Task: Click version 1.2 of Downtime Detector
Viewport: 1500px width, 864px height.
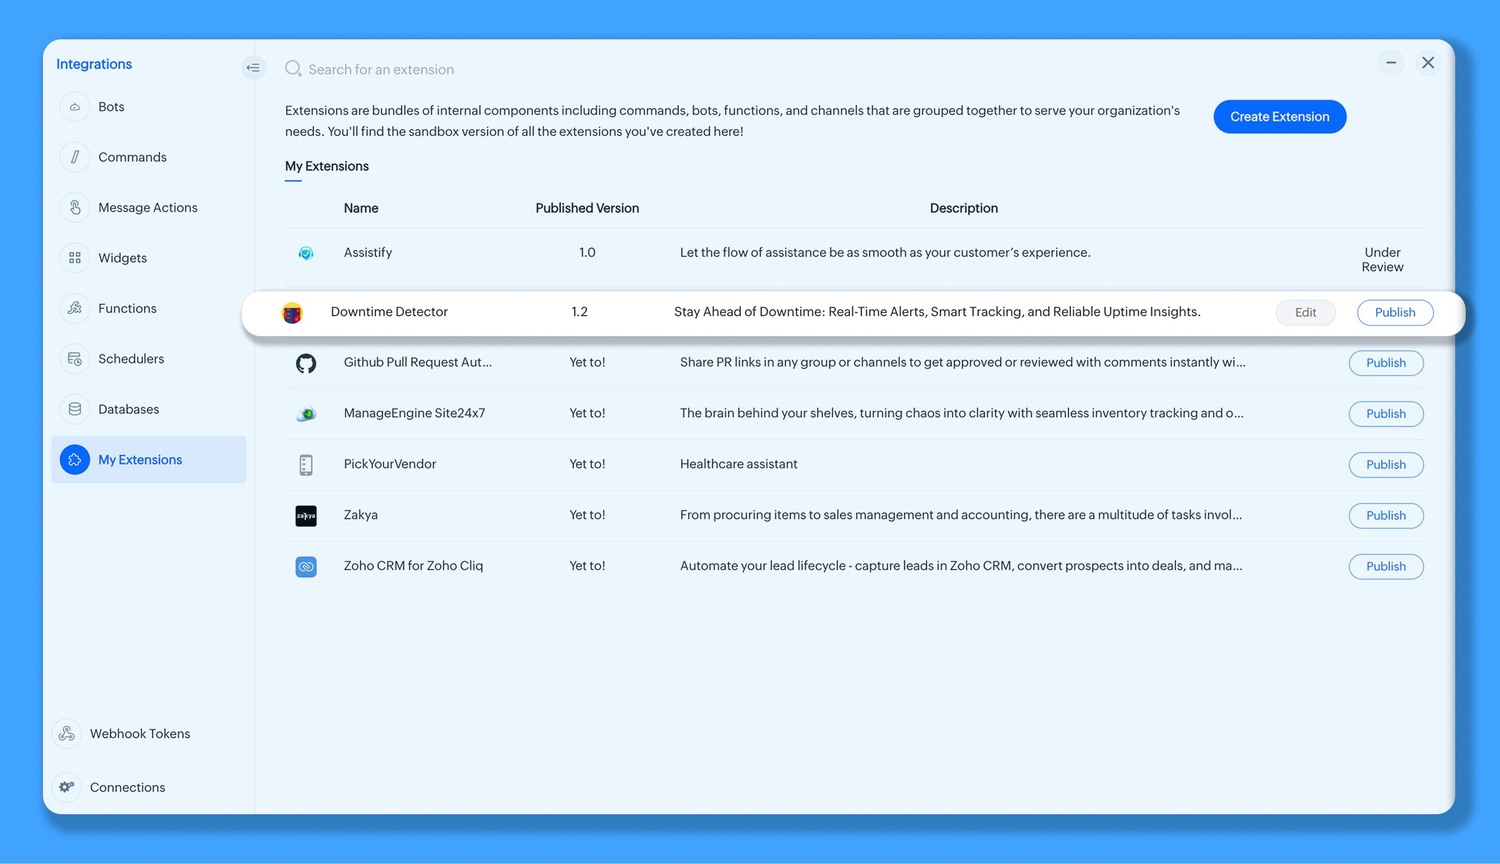Action: pyautogui.click(x=580, y=312)
